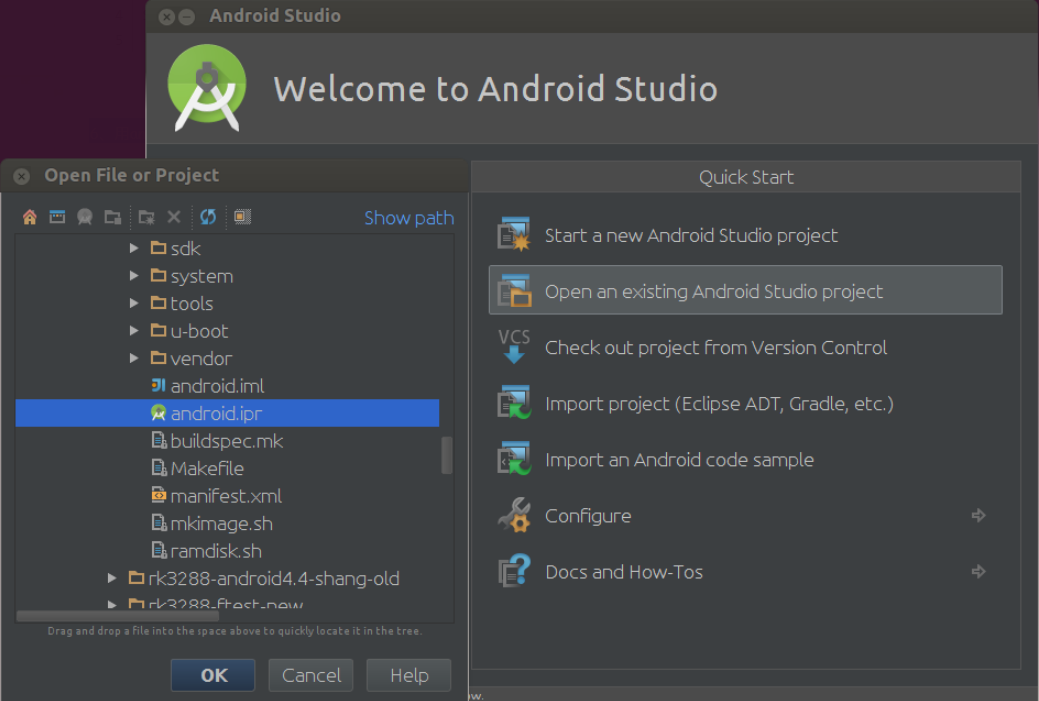Click the manifest.xml file icon
Viewport: 1039px width, 701px height.
point(158,495)
